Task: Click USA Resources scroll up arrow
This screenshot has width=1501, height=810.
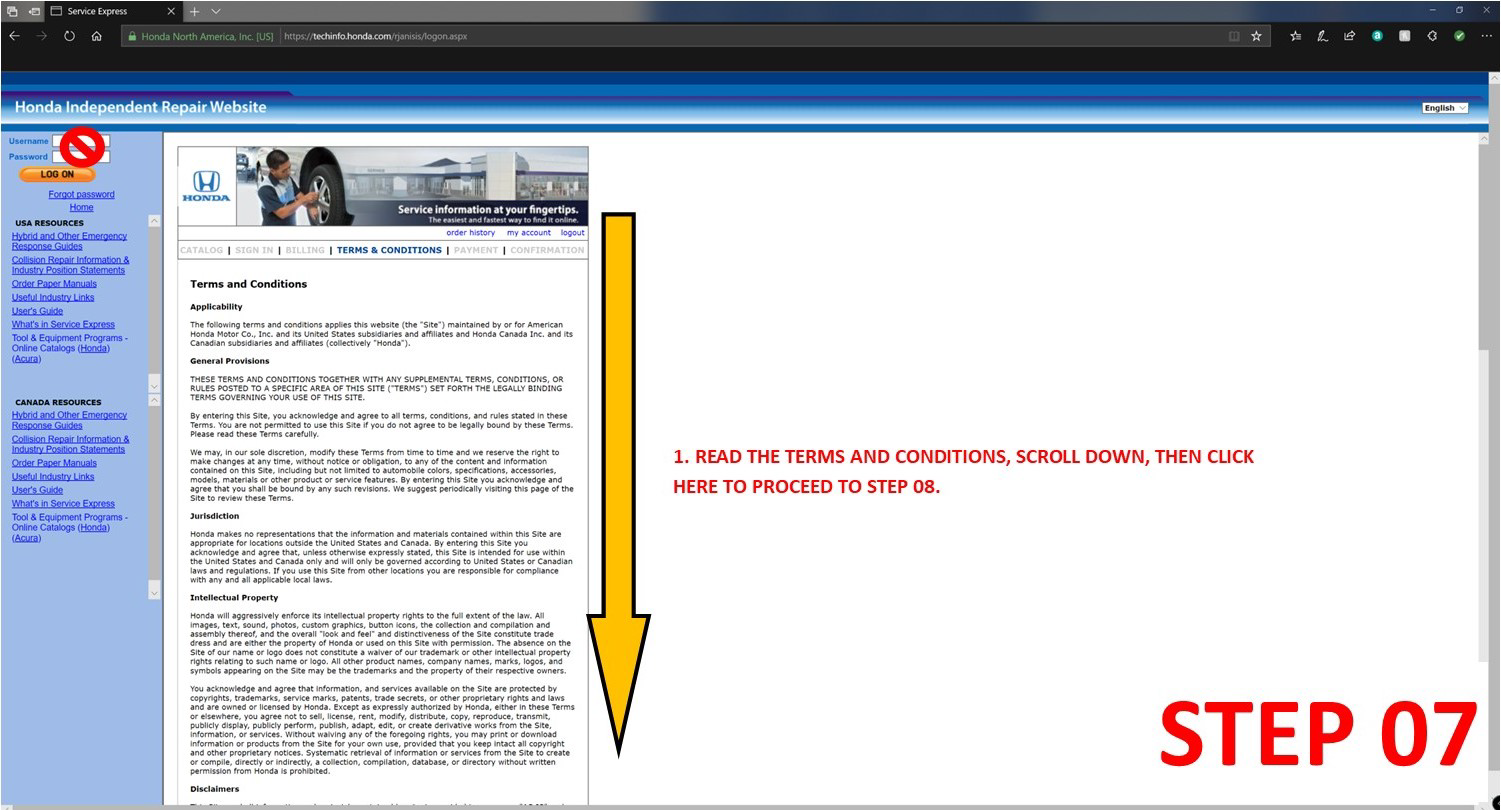Action: tap(154, 221)
